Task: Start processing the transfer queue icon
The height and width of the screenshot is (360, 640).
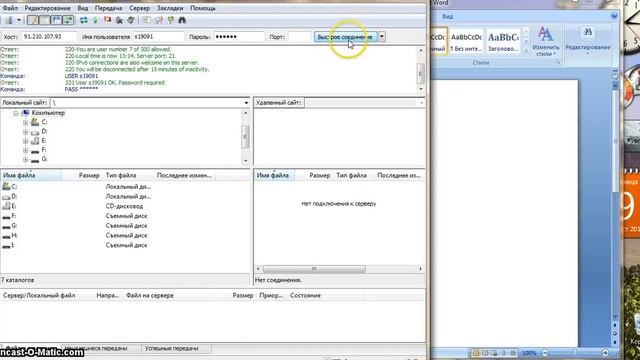Action: (x=96, y=20)
